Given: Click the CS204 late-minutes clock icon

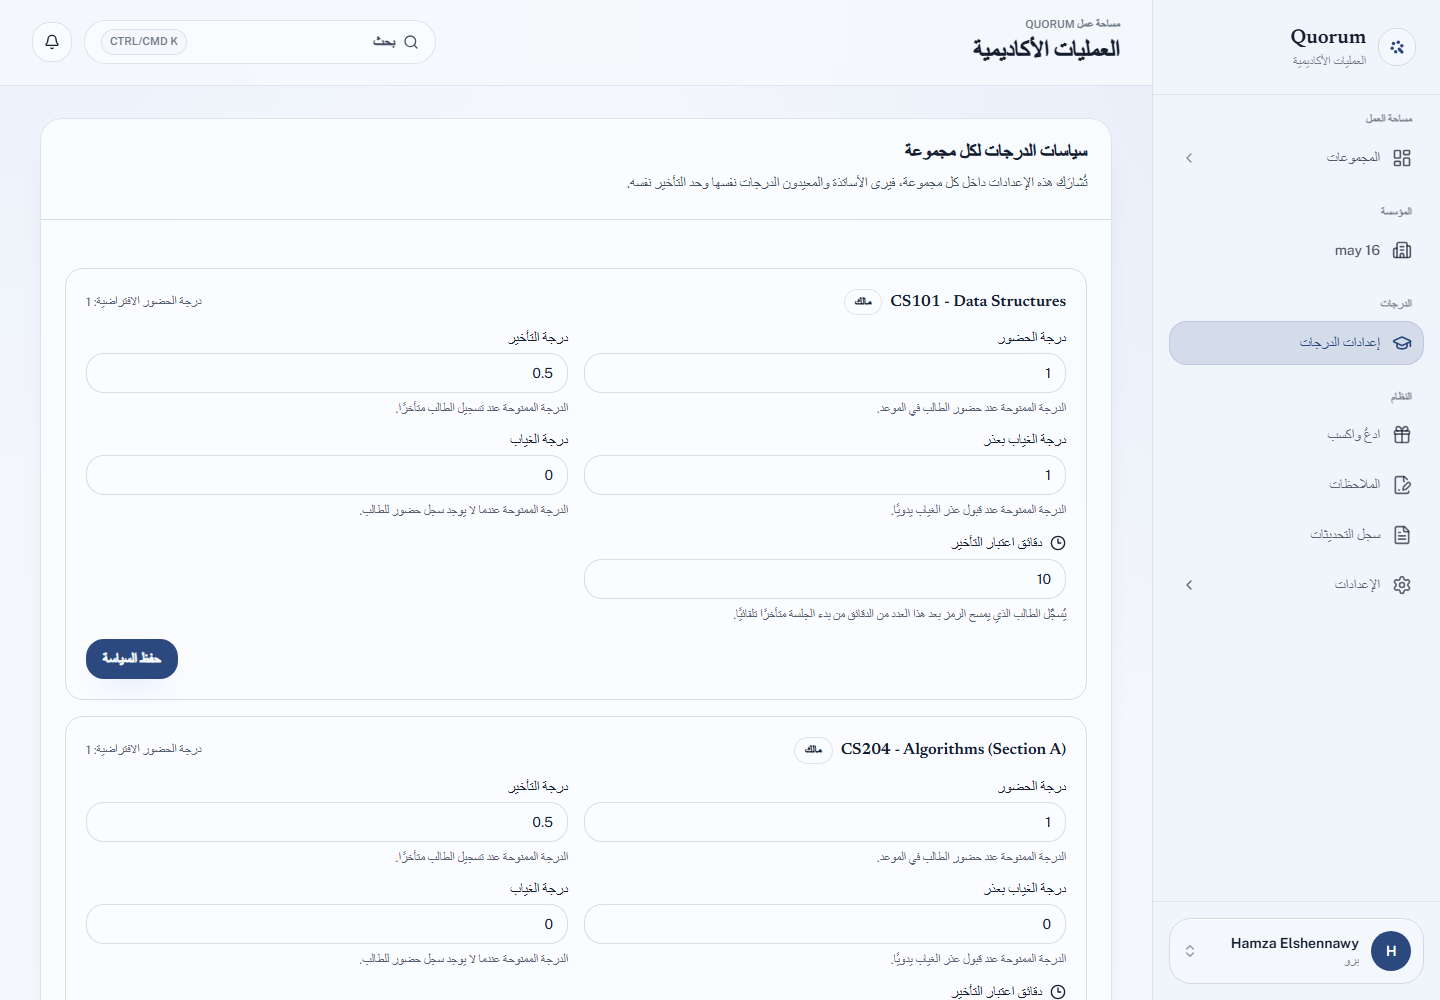Looking at the screenshot, I should click(1058, 992).
